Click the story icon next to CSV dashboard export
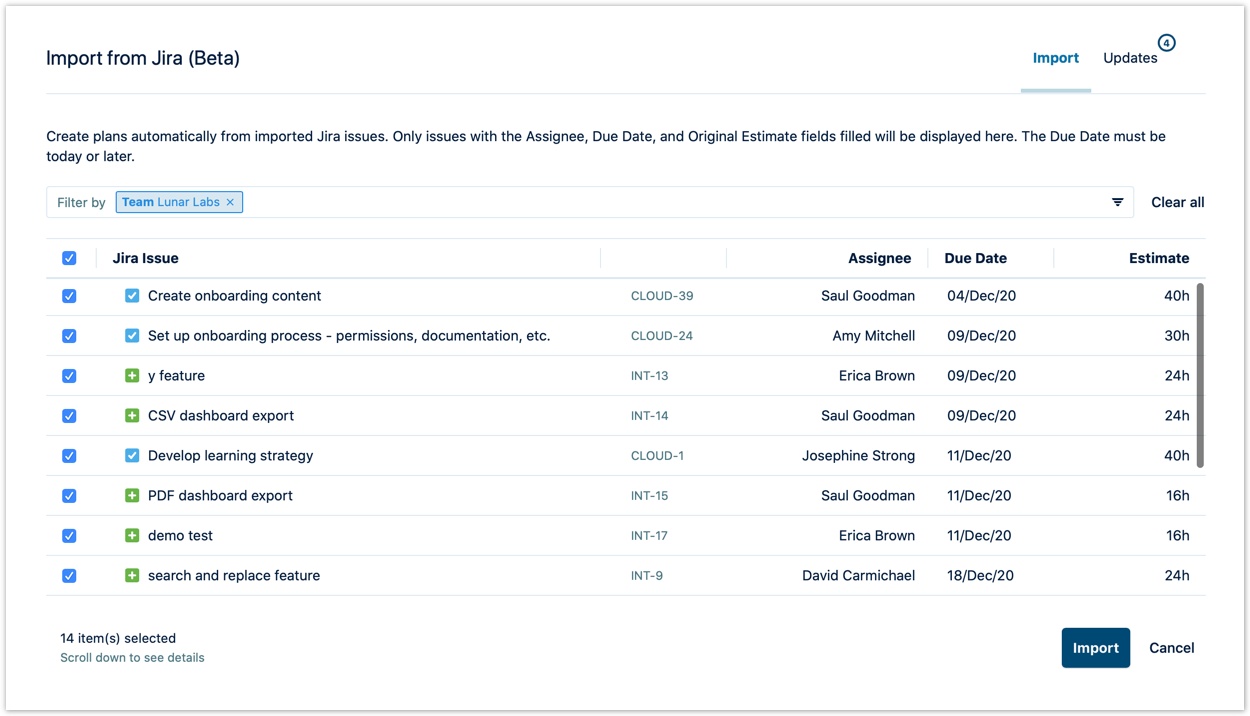The width and height of the screenshot is (1250, 716). click(x=132, y=416)
